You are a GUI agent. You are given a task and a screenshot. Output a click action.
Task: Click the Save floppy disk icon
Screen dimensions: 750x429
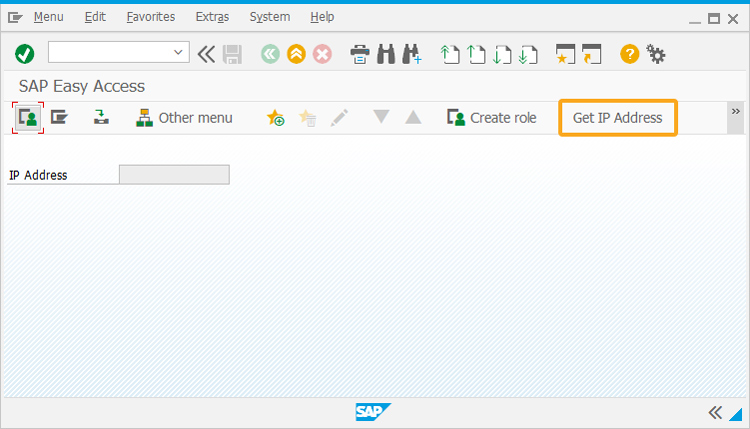232,54
